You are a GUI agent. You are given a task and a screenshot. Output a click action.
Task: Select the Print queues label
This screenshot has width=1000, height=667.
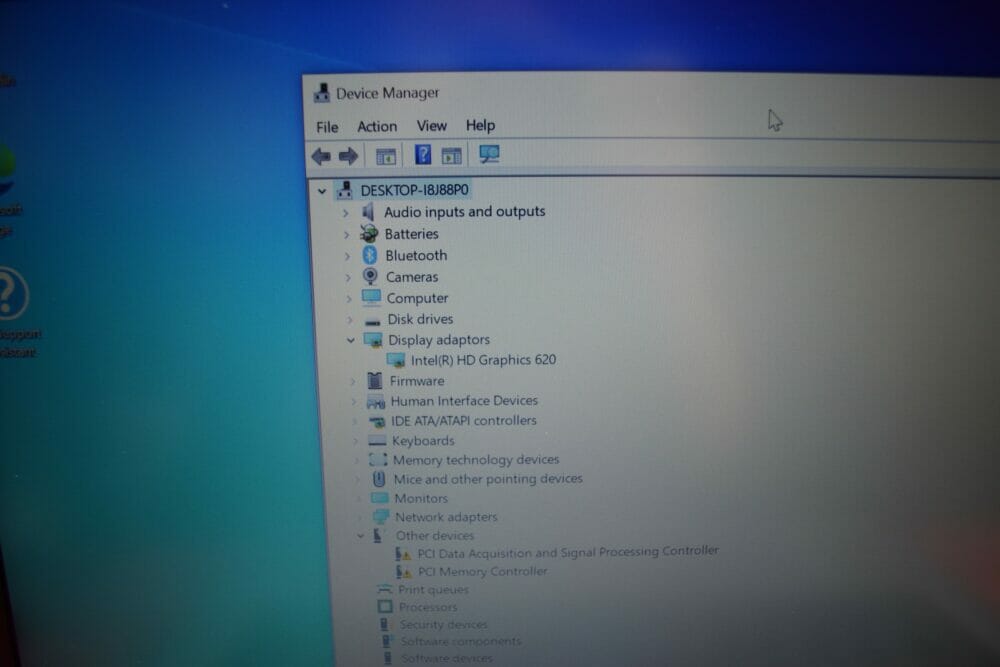[433, 589]
